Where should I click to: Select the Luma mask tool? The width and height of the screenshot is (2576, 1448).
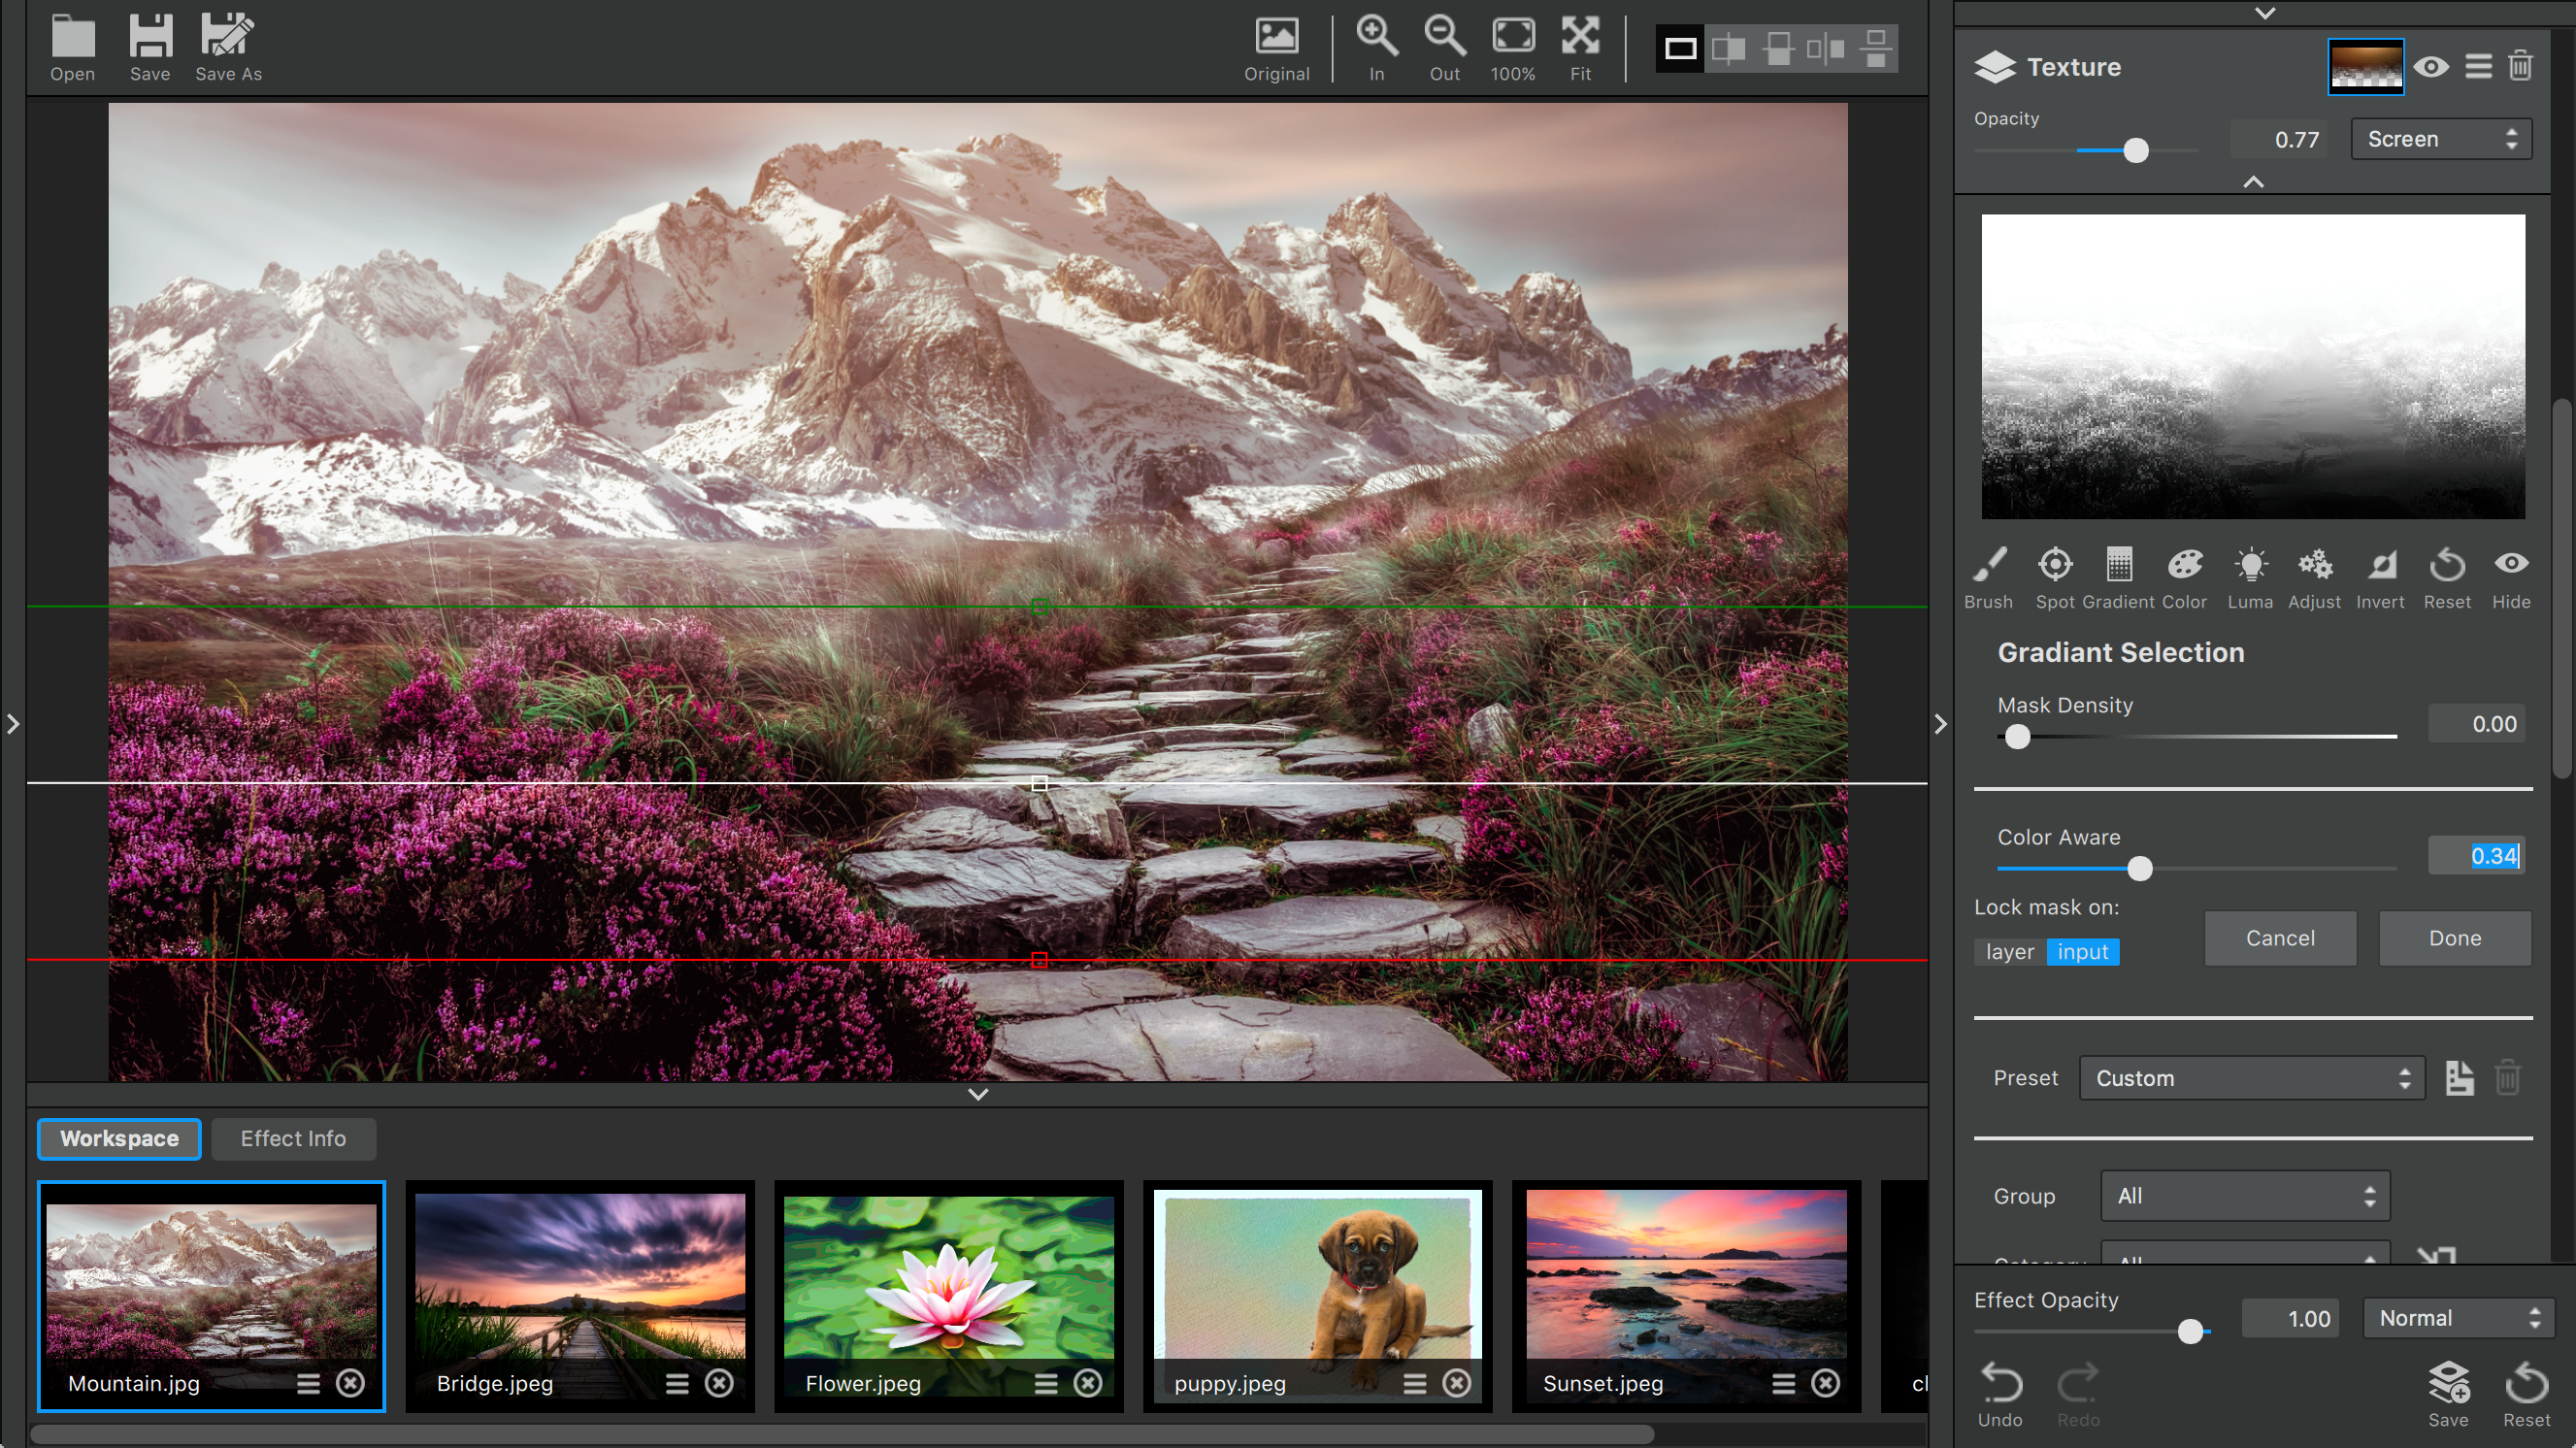2250,577
